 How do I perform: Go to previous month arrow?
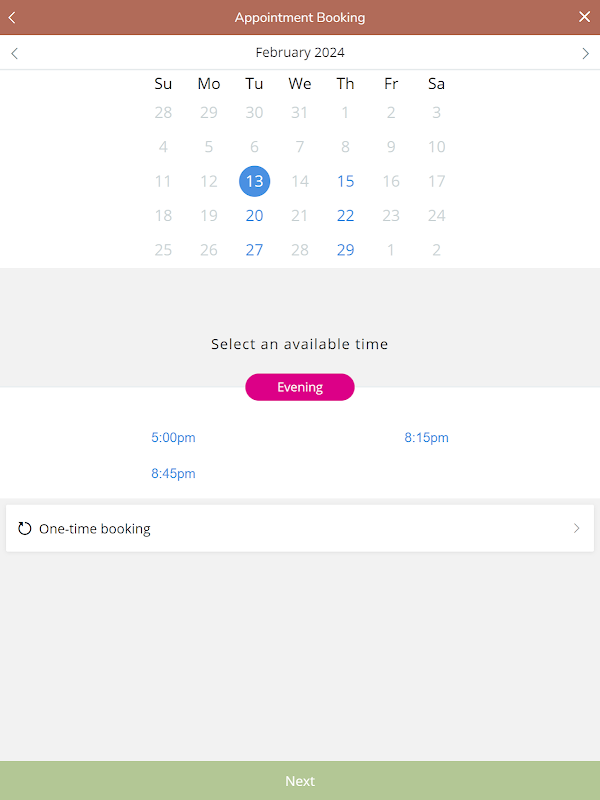coord(14,53)
